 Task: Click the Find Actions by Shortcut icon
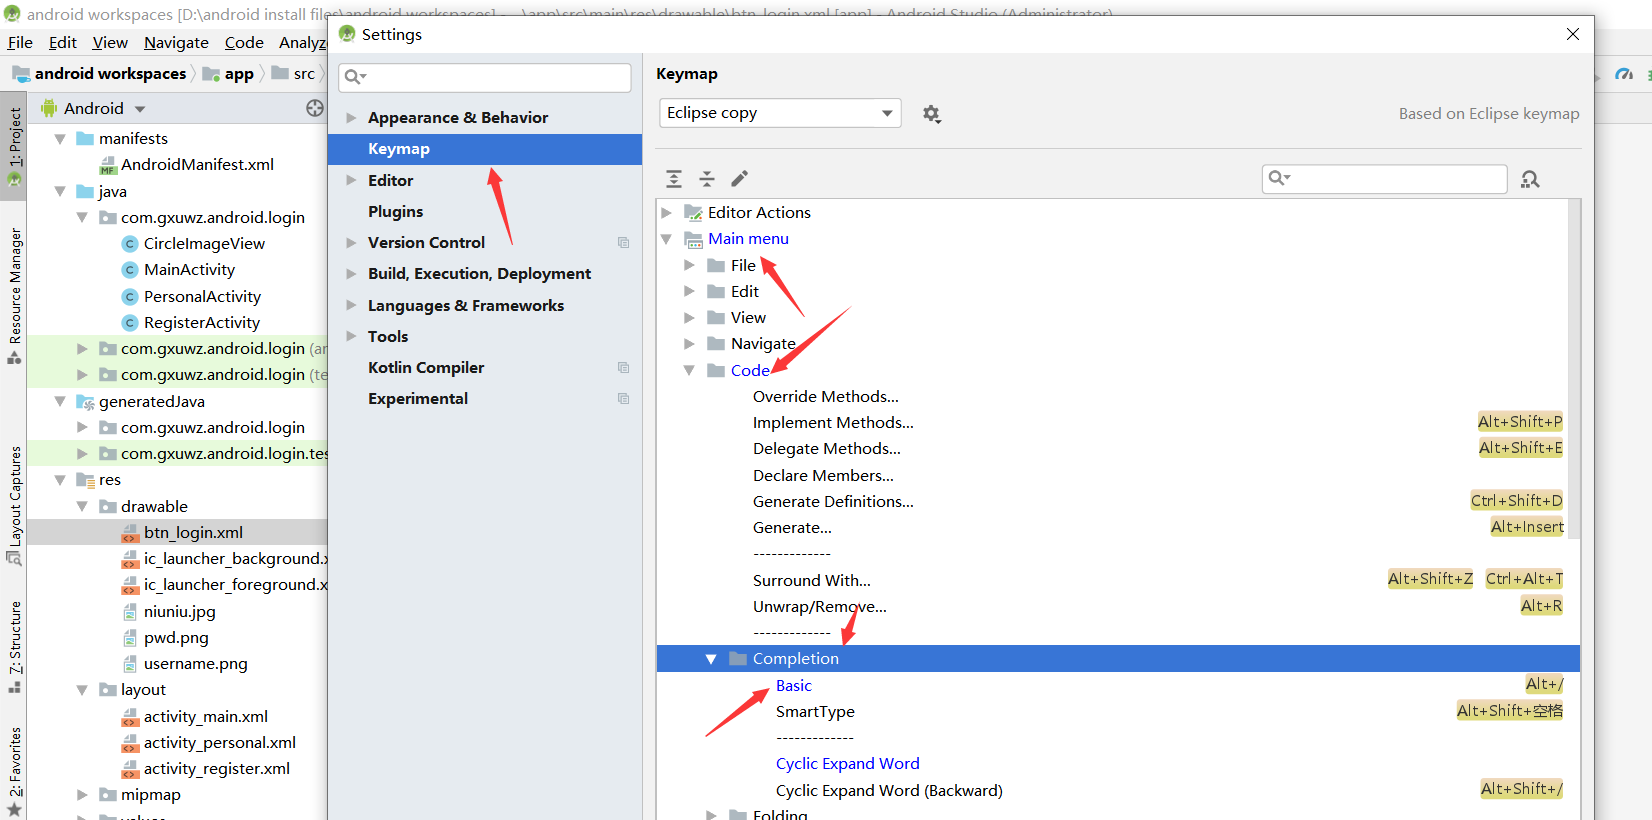pos(1530,179)
